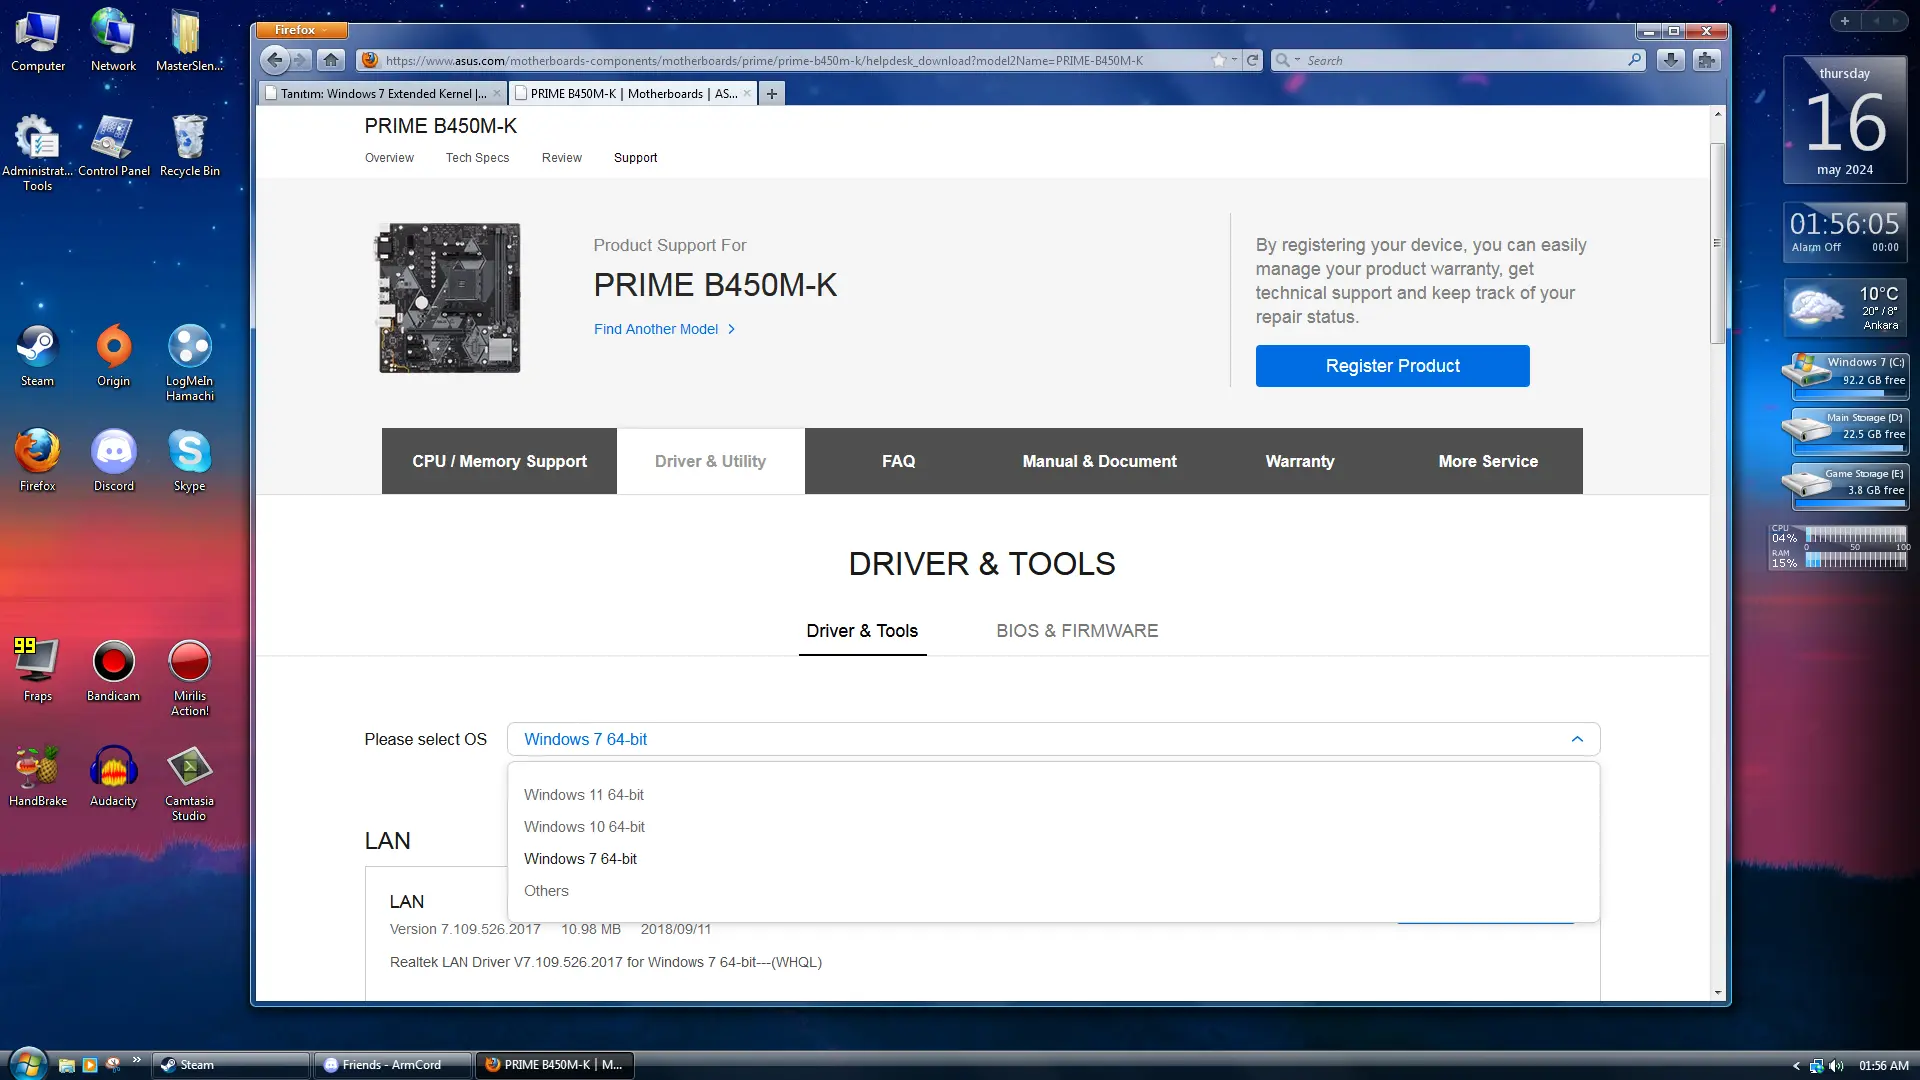Open Bandicam from the desktop
The width and height of the screenshot is (1920, 1080).
pos(113,671)
